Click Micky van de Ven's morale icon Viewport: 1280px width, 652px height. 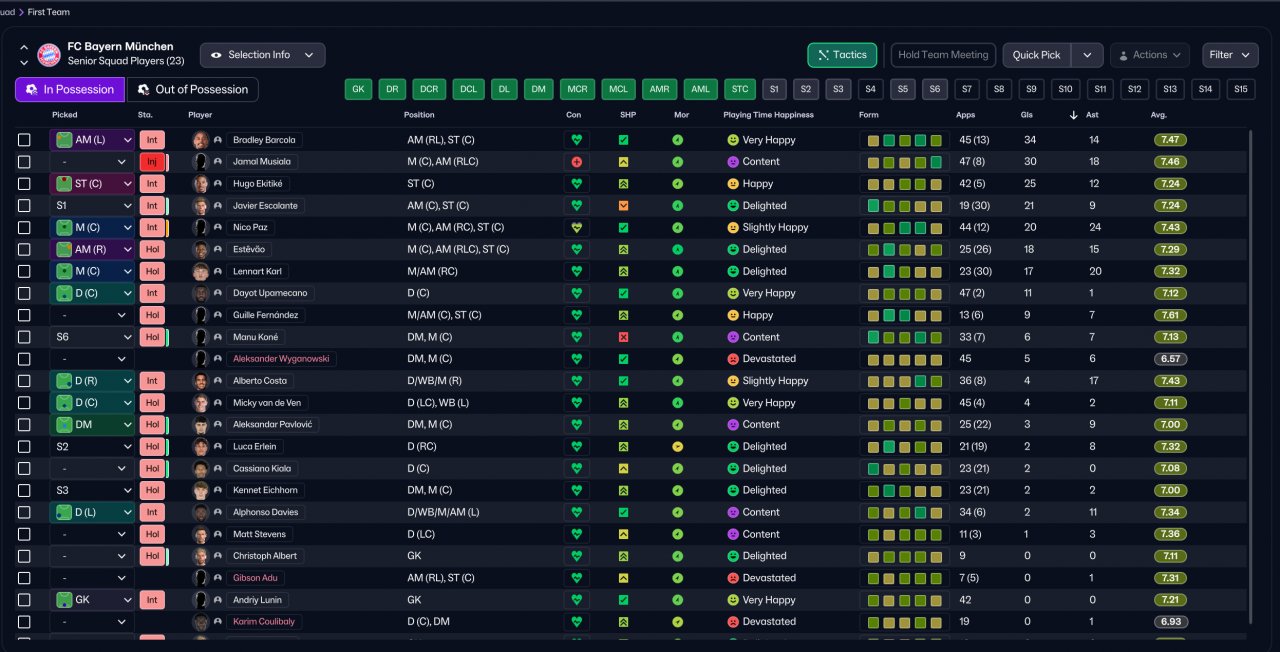point(678,403)
